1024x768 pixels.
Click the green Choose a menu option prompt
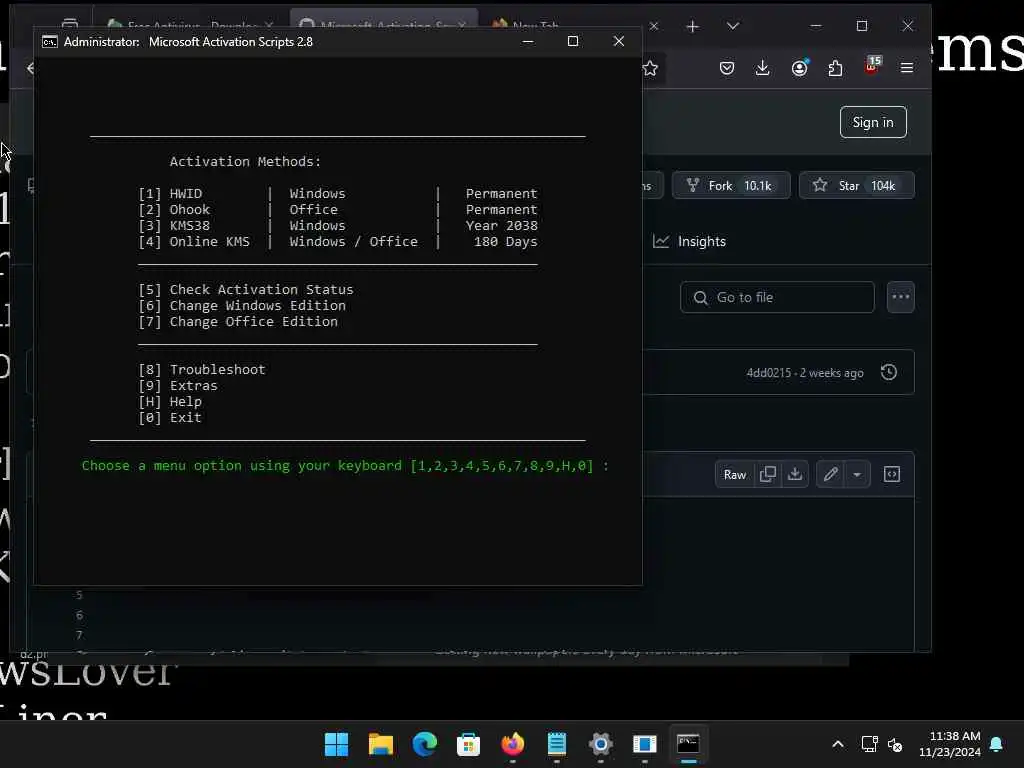point(345,466)
